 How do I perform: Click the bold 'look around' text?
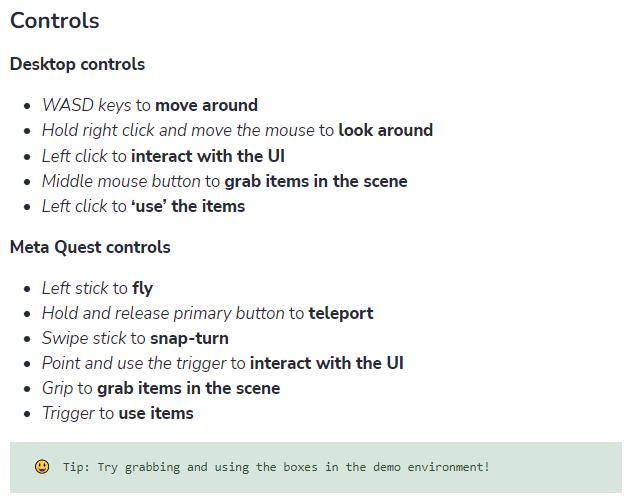pos(386,130)
